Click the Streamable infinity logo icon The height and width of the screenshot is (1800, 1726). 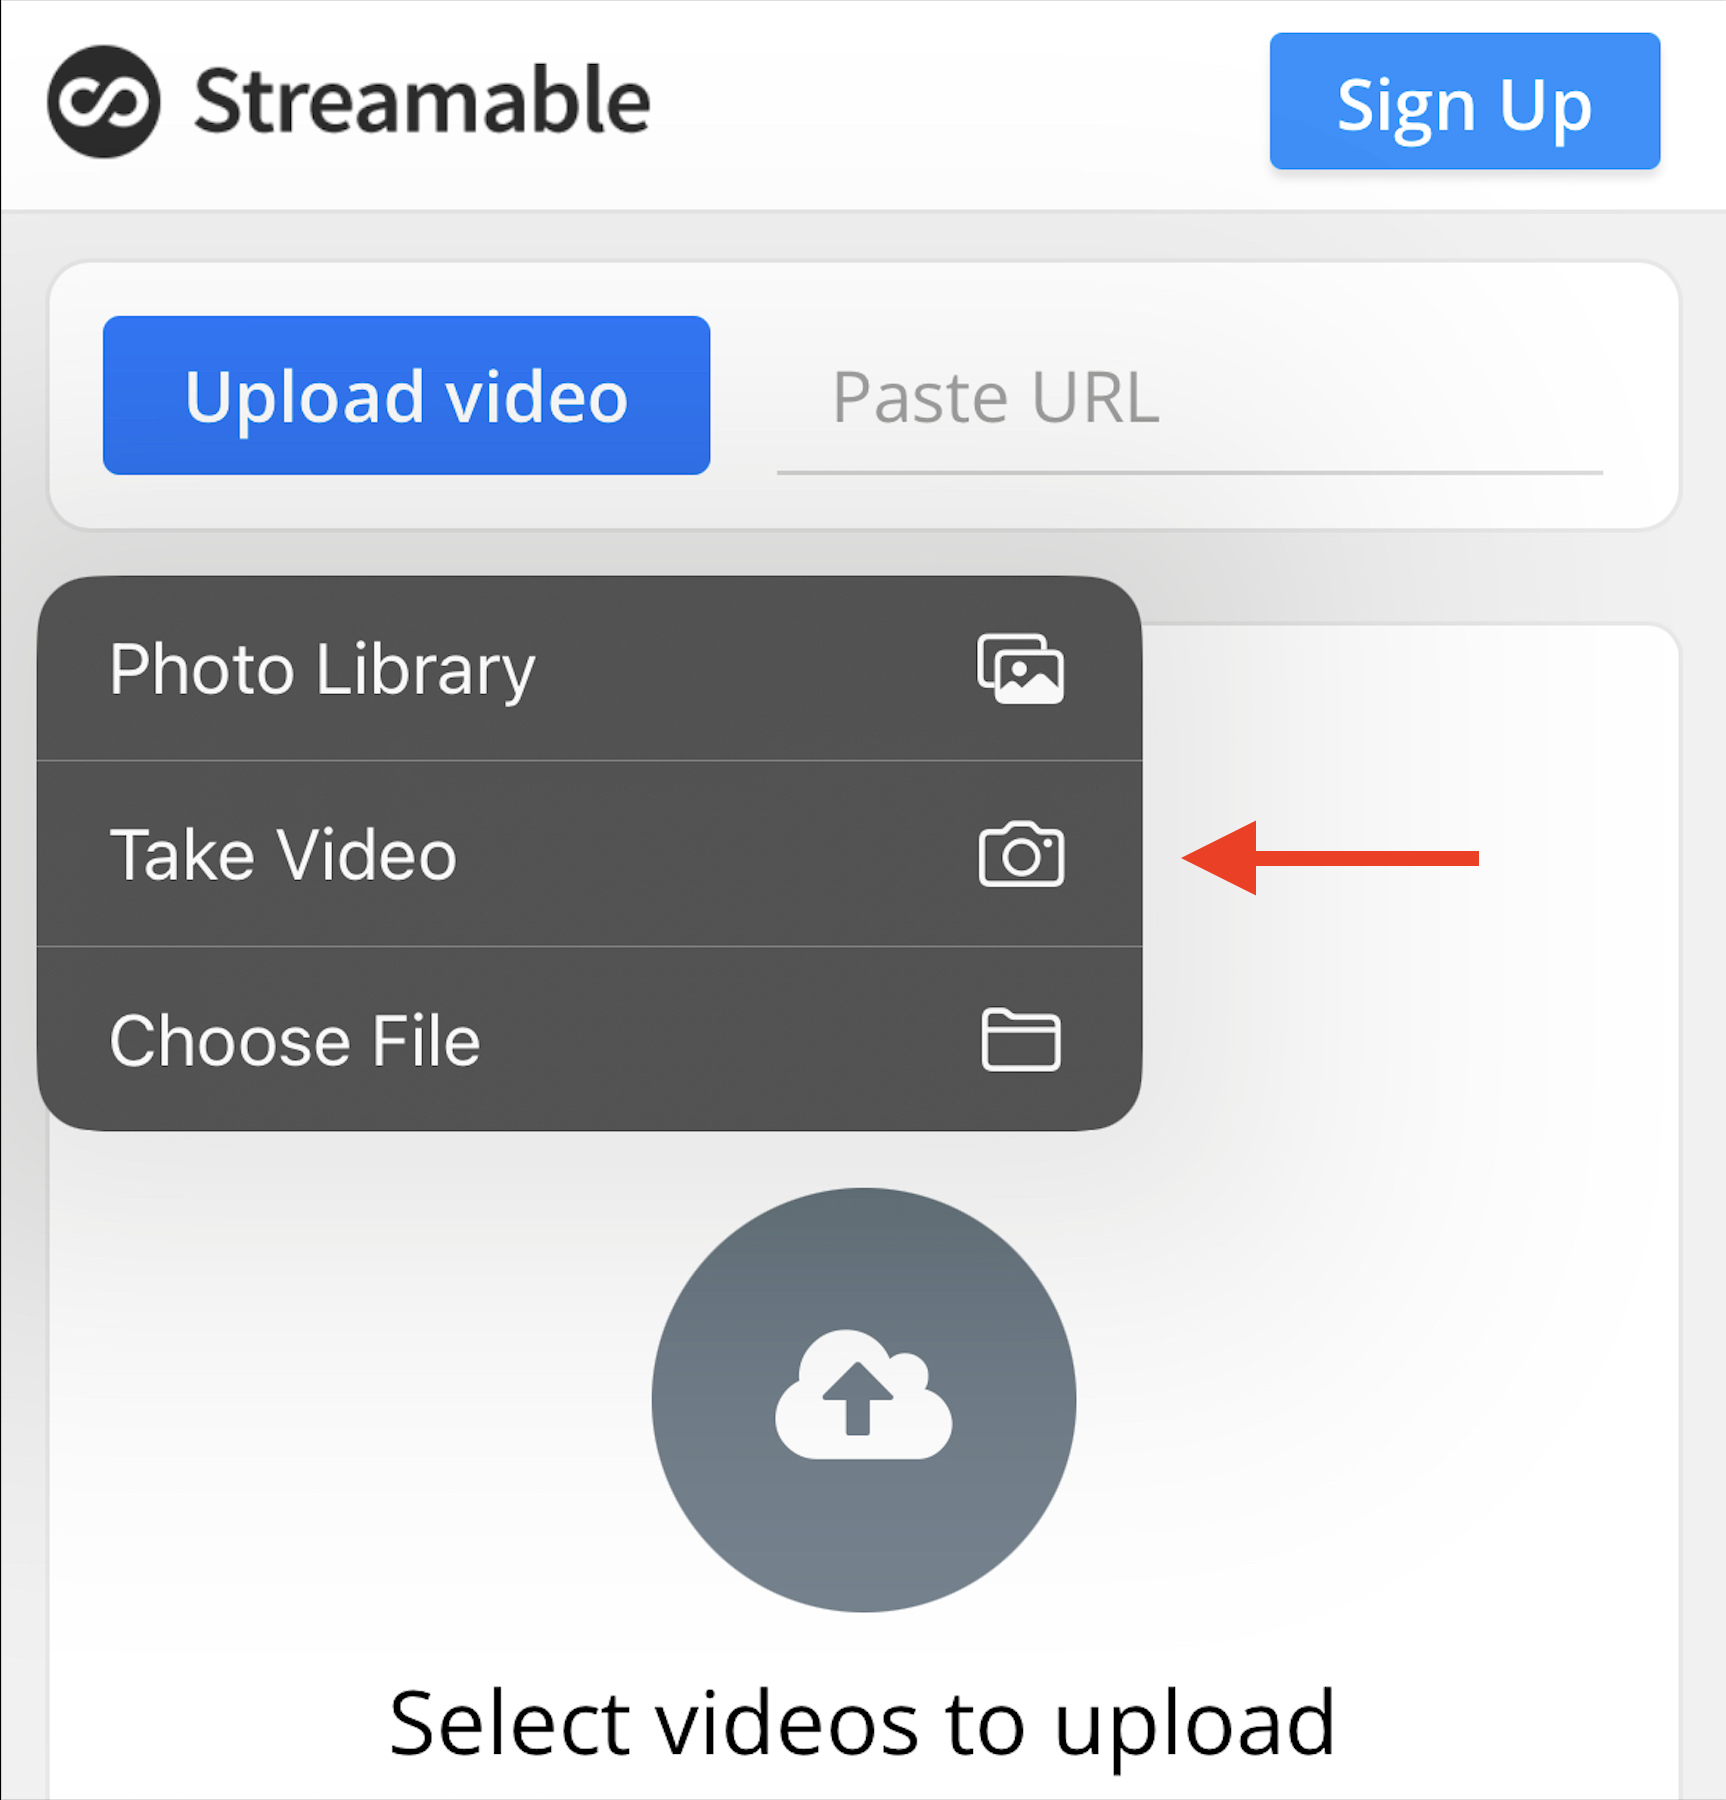(x=103, y=101)
